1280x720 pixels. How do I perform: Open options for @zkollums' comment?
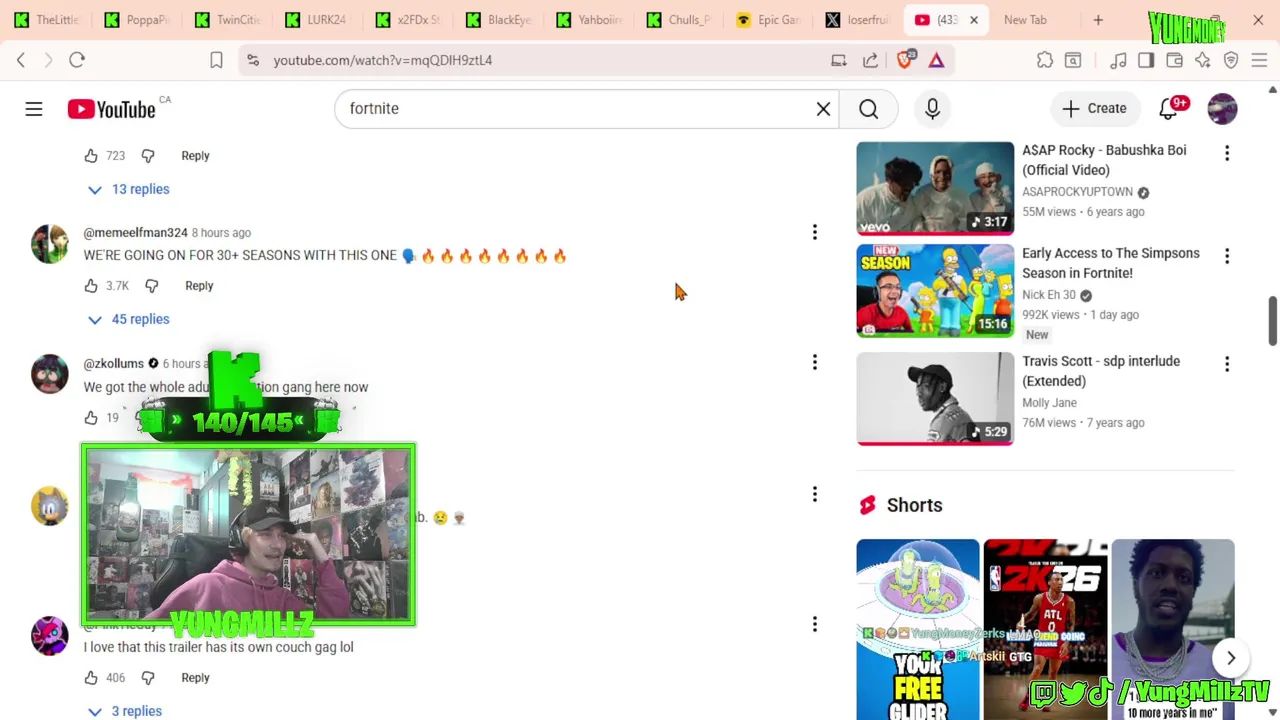[x=815, y=362]
